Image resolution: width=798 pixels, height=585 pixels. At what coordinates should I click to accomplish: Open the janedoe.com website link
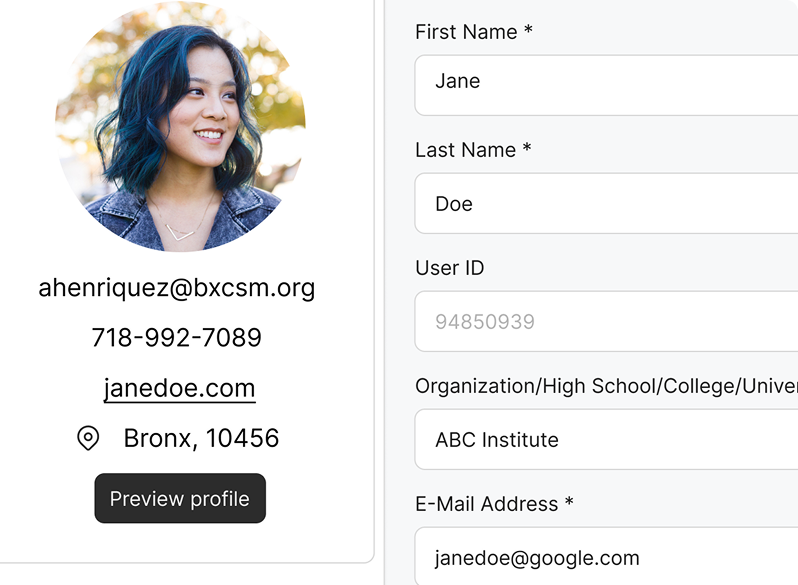pyautogui.click(x=180, y=388)
